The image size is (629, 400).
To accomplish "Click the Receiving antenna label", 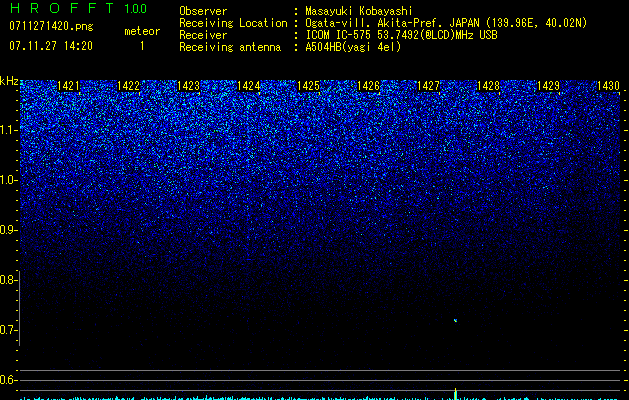I will pyautogui.click(x=230, y=47).
